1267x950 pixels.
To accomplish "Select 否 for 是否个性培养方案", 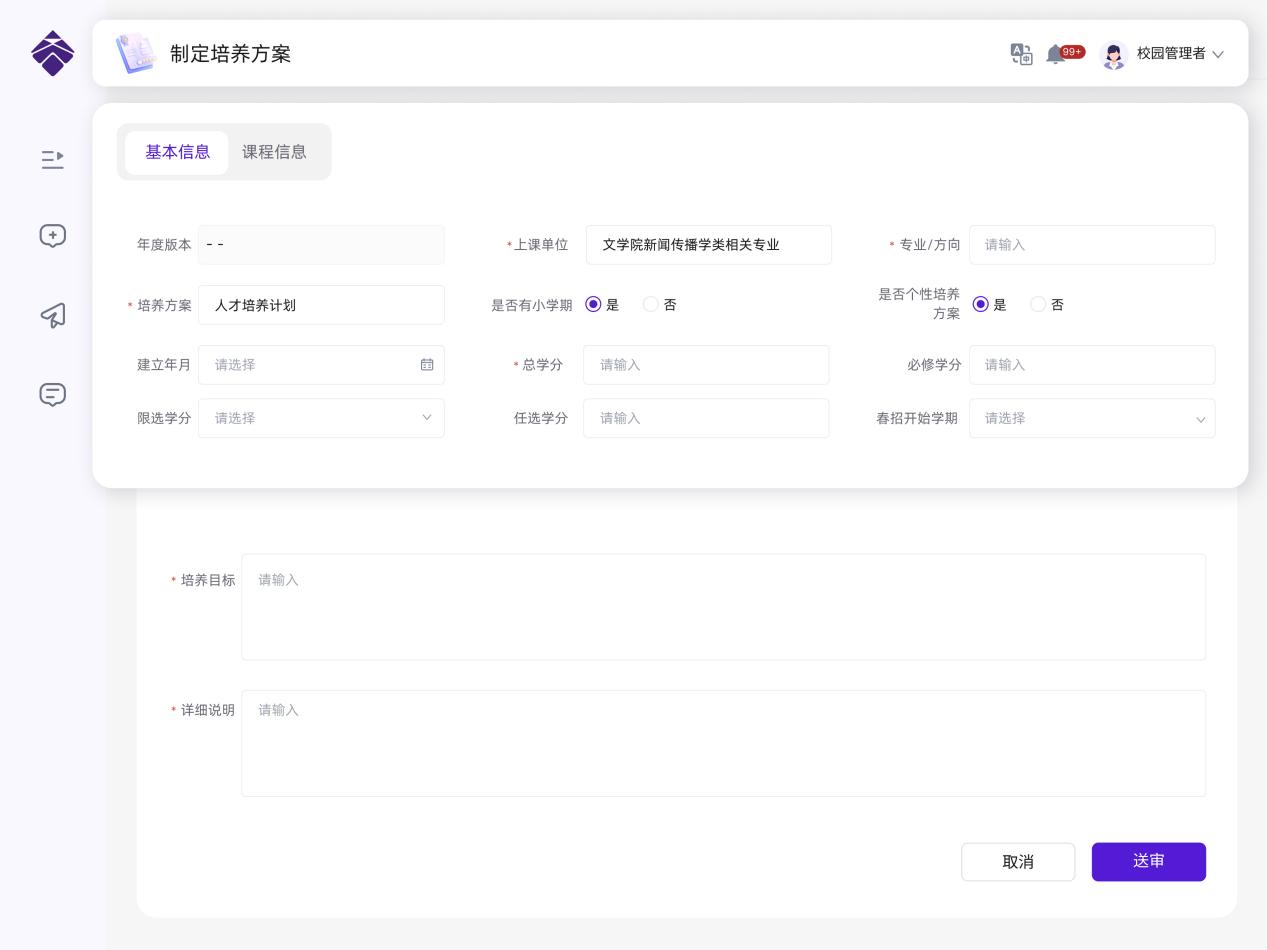I will (x=1038, y=305).
